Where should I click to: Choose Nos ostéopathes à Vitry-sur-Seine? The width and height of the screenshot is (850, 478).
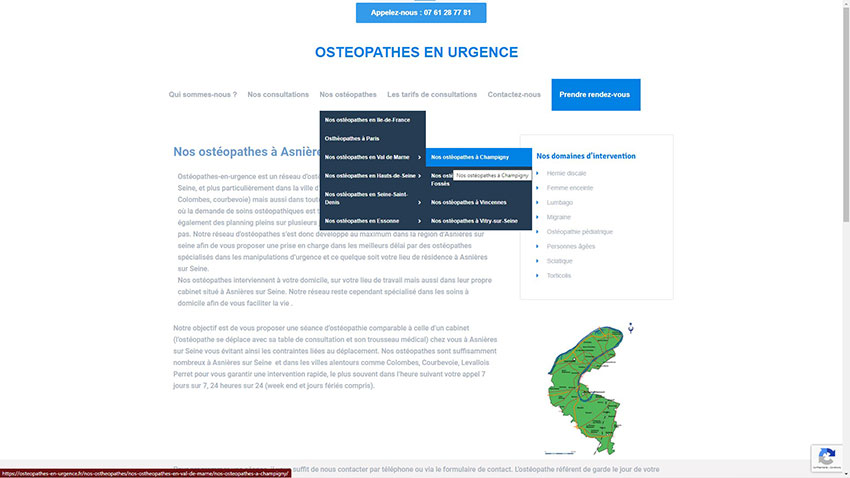click(x=474, y=220)
